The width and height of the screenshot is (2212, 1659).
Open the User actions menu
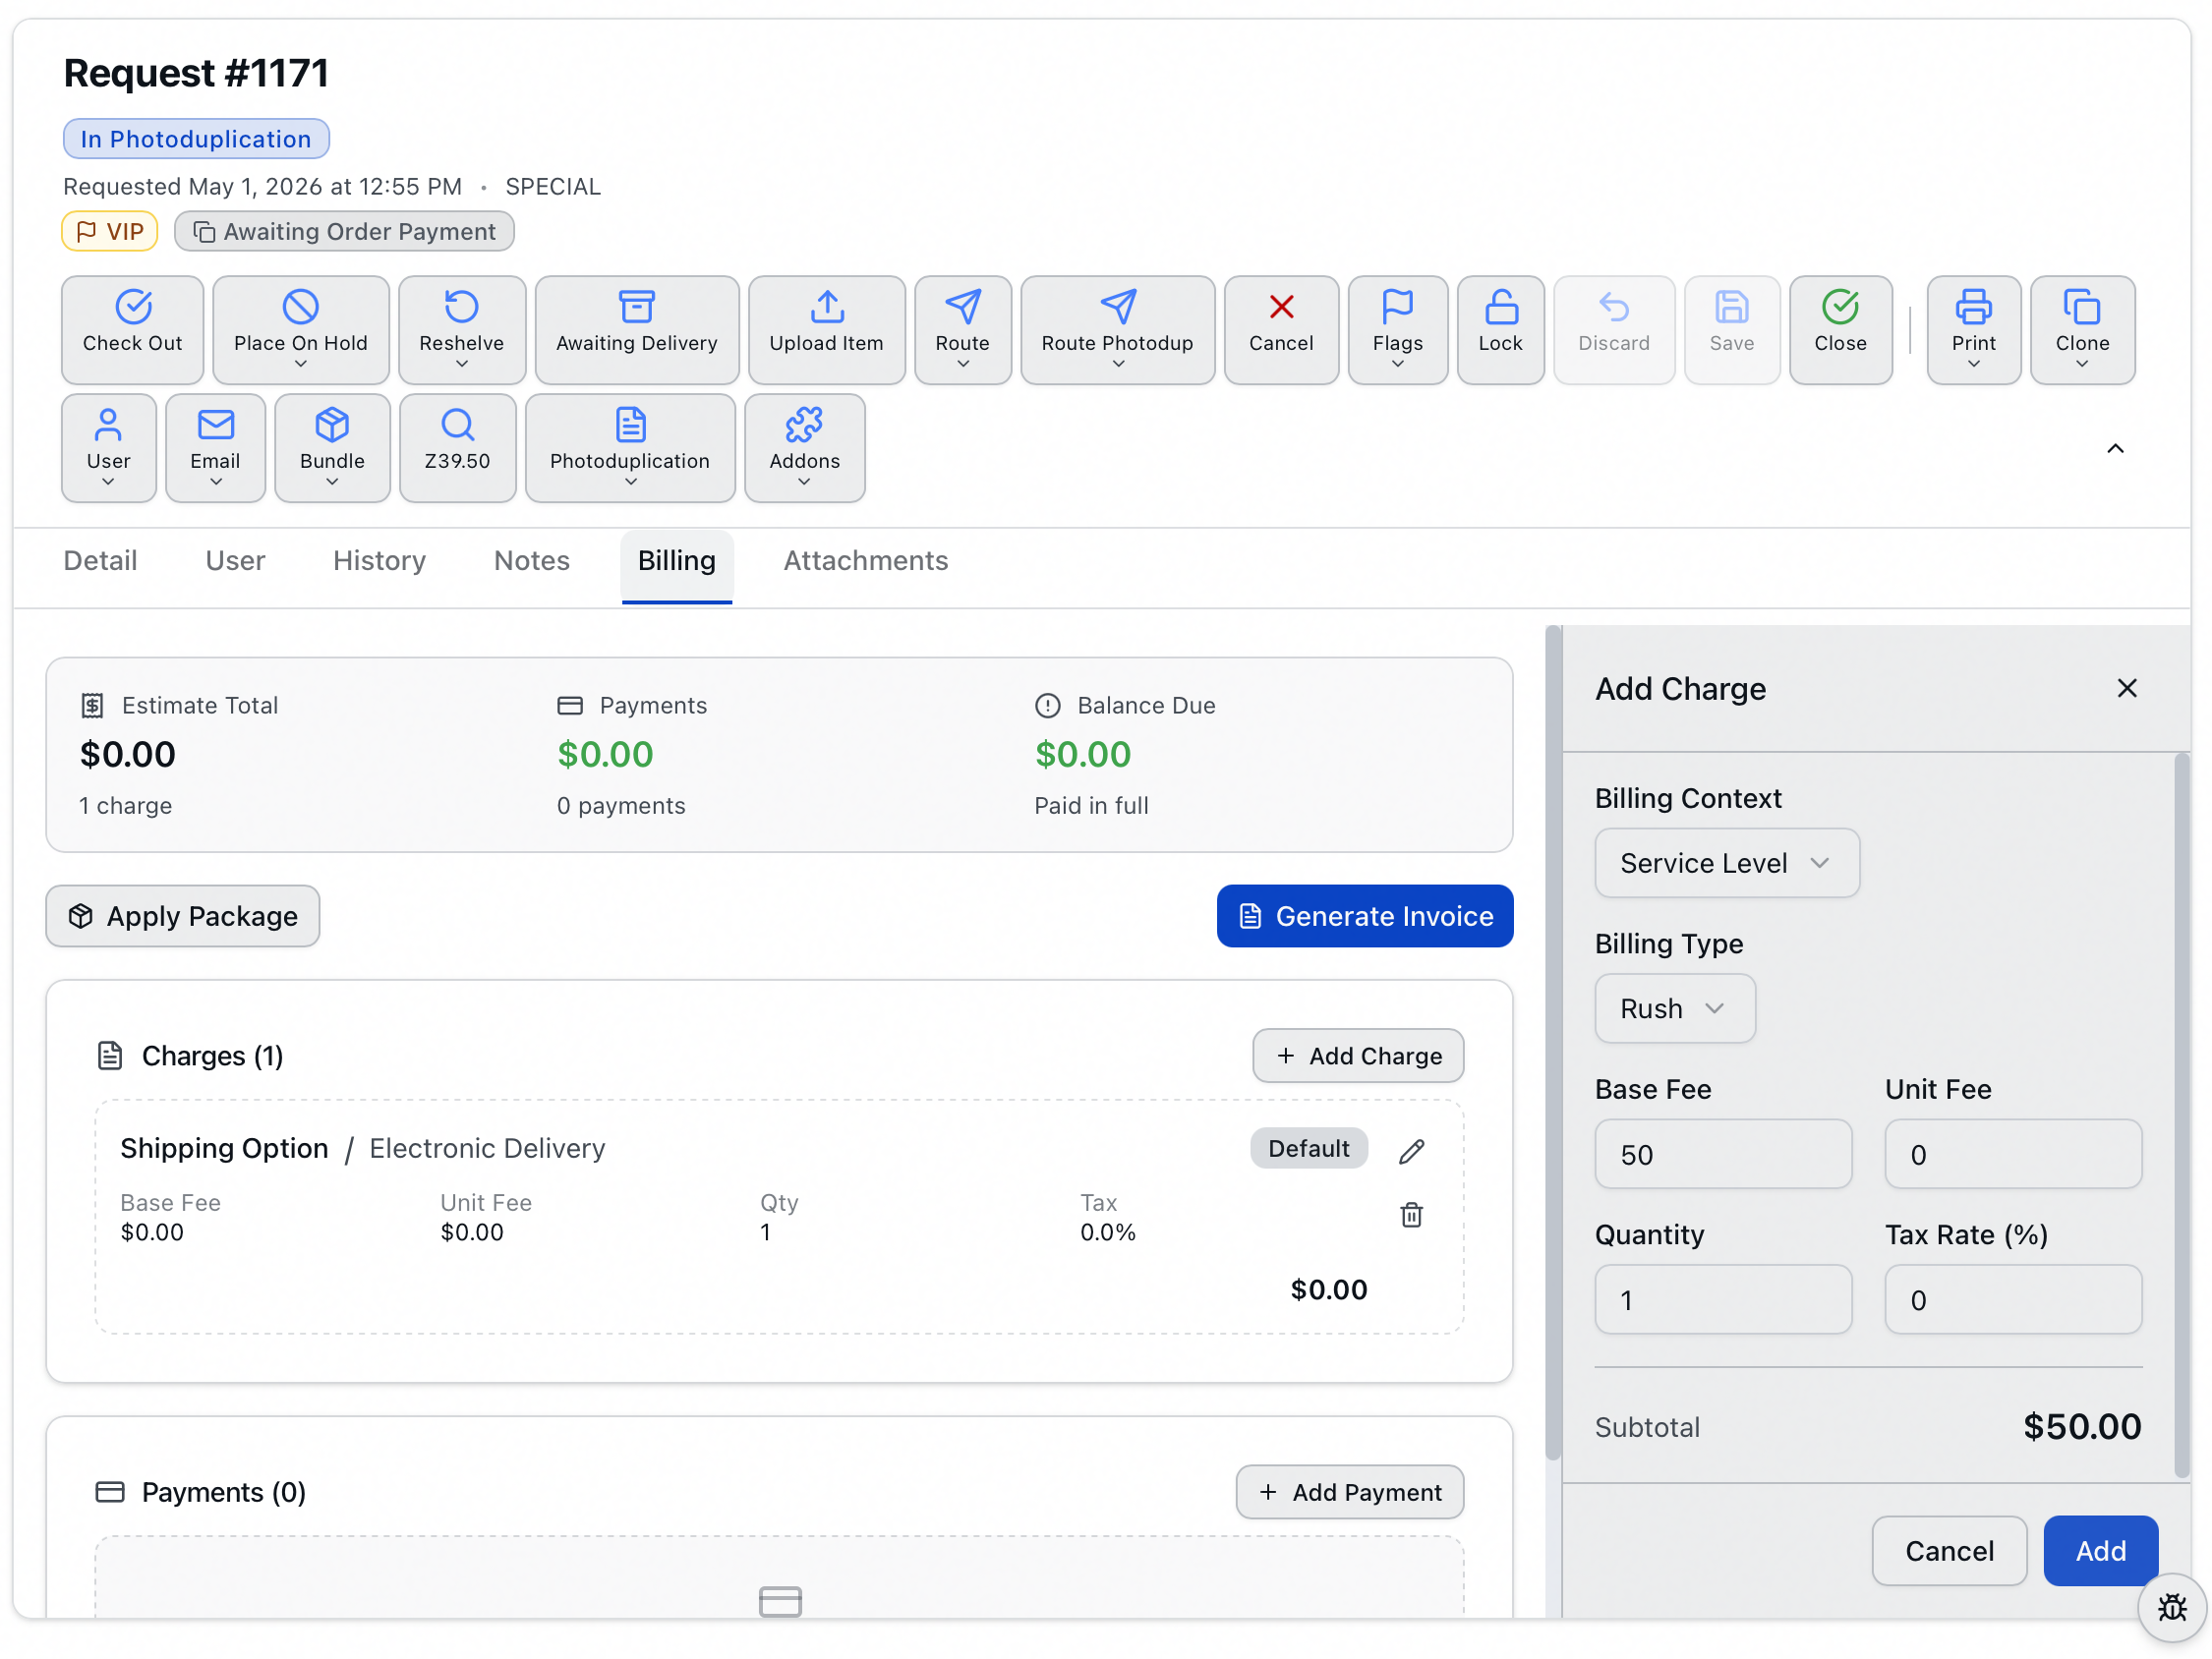(108, 447)
